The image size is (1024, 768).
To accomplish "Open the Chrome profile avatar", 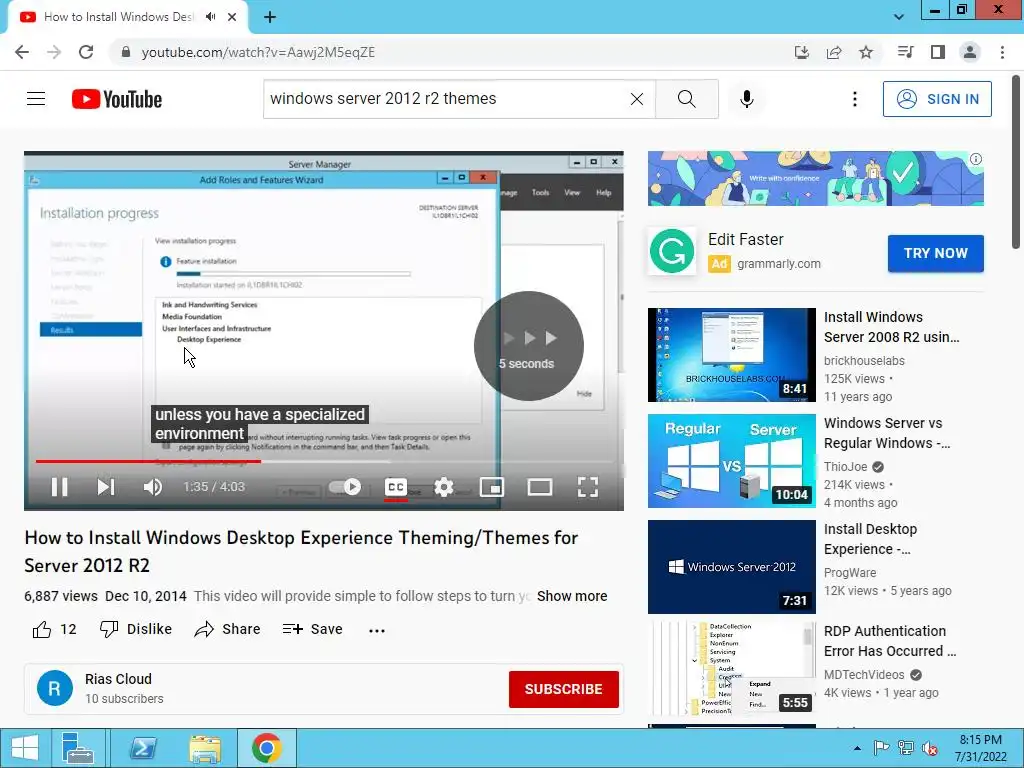I will point(970,52).
